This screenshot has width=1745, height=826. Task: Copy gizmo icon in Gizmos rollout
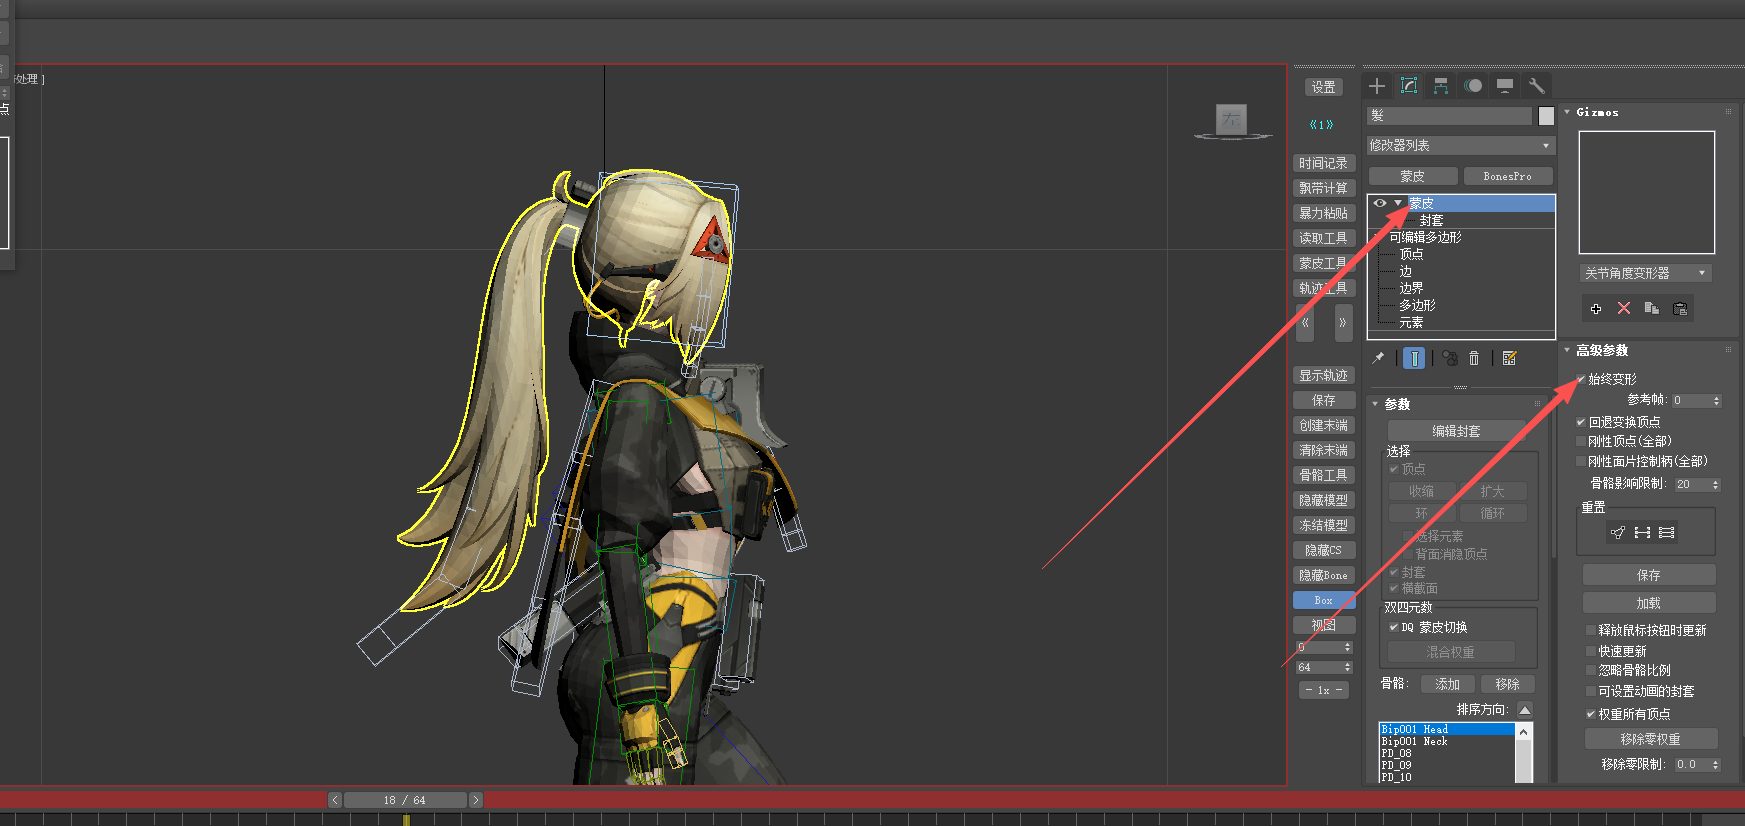1652,309
